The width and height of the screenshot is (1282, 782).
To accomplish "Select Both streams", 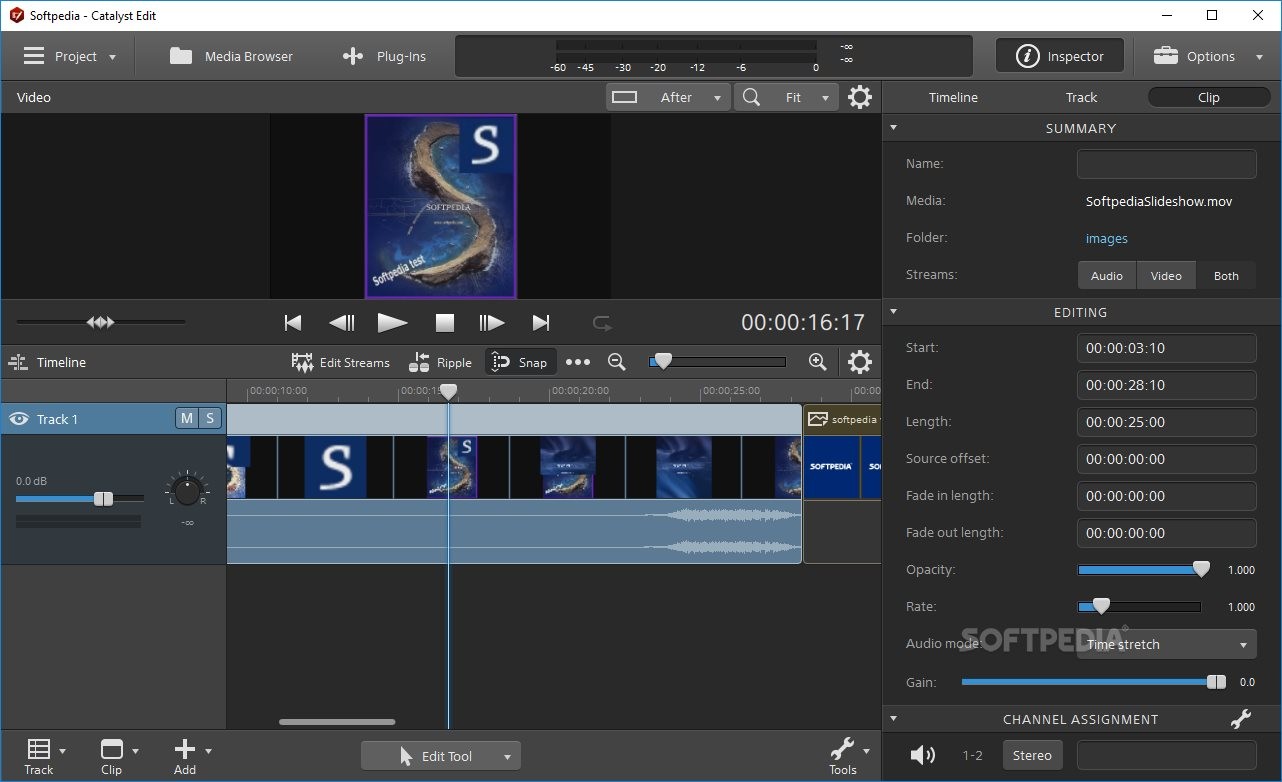I will point(1226,276).
